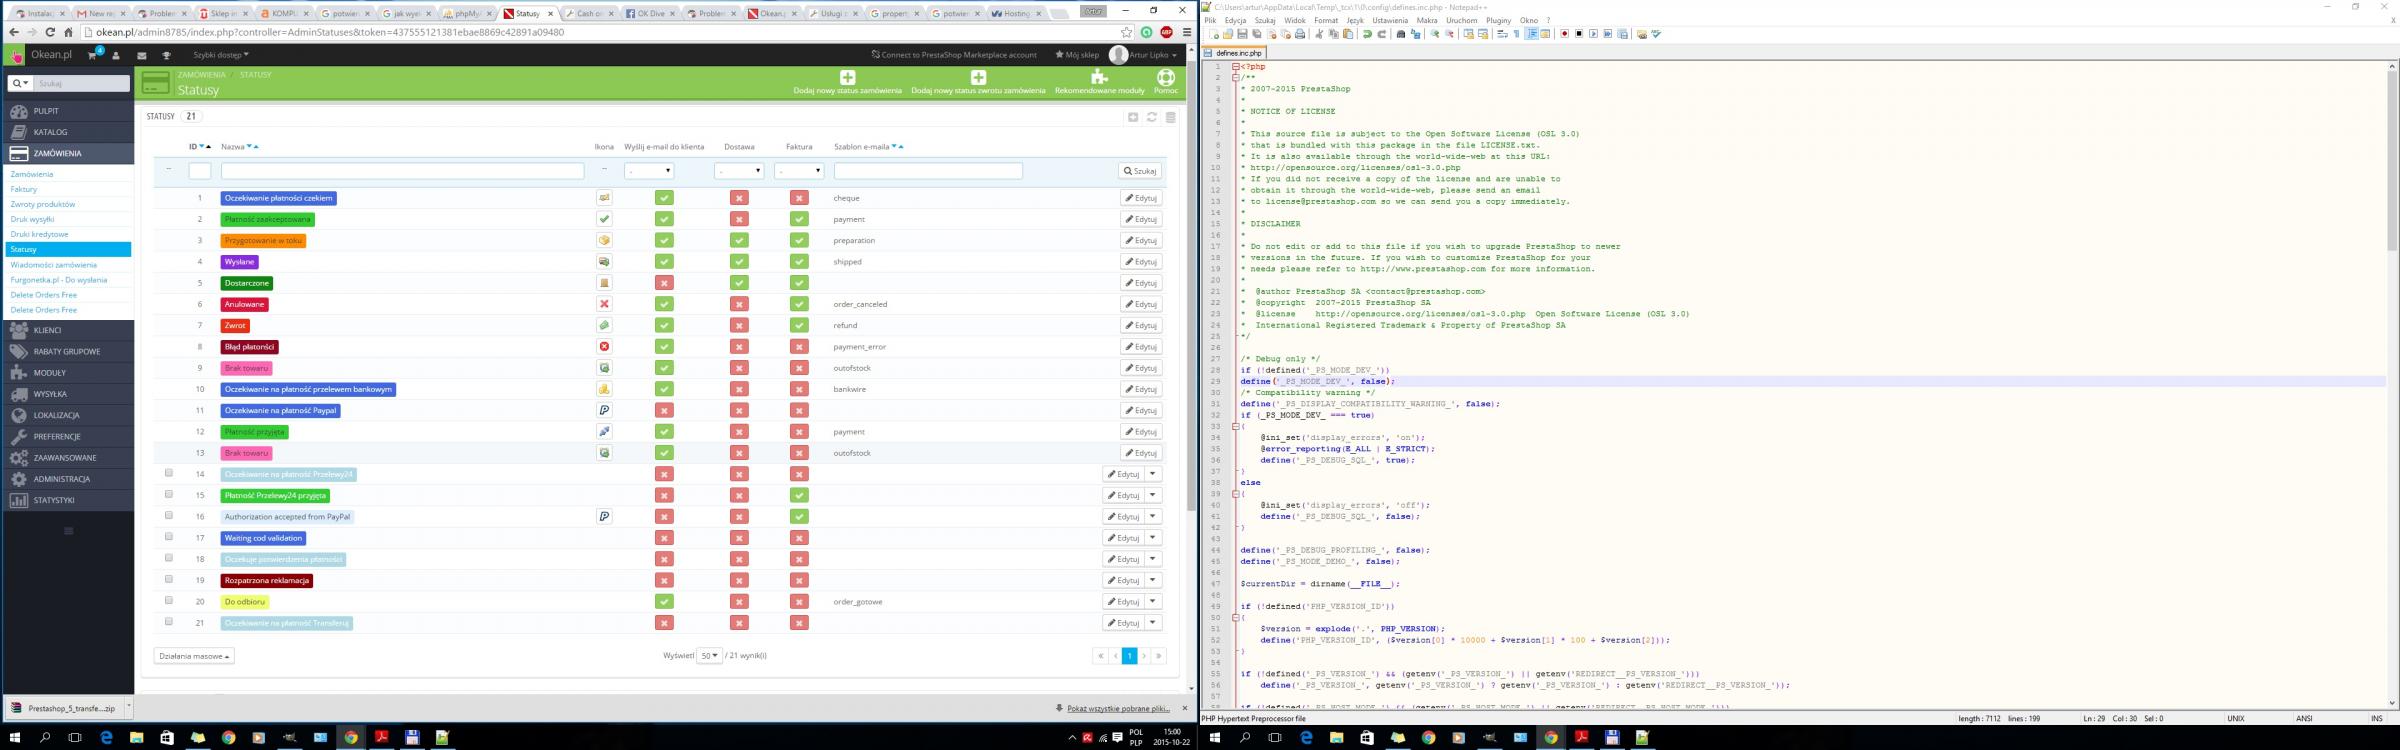
Task: Click the trophy icon in PrestaShop header
Action: coord(167,55)
